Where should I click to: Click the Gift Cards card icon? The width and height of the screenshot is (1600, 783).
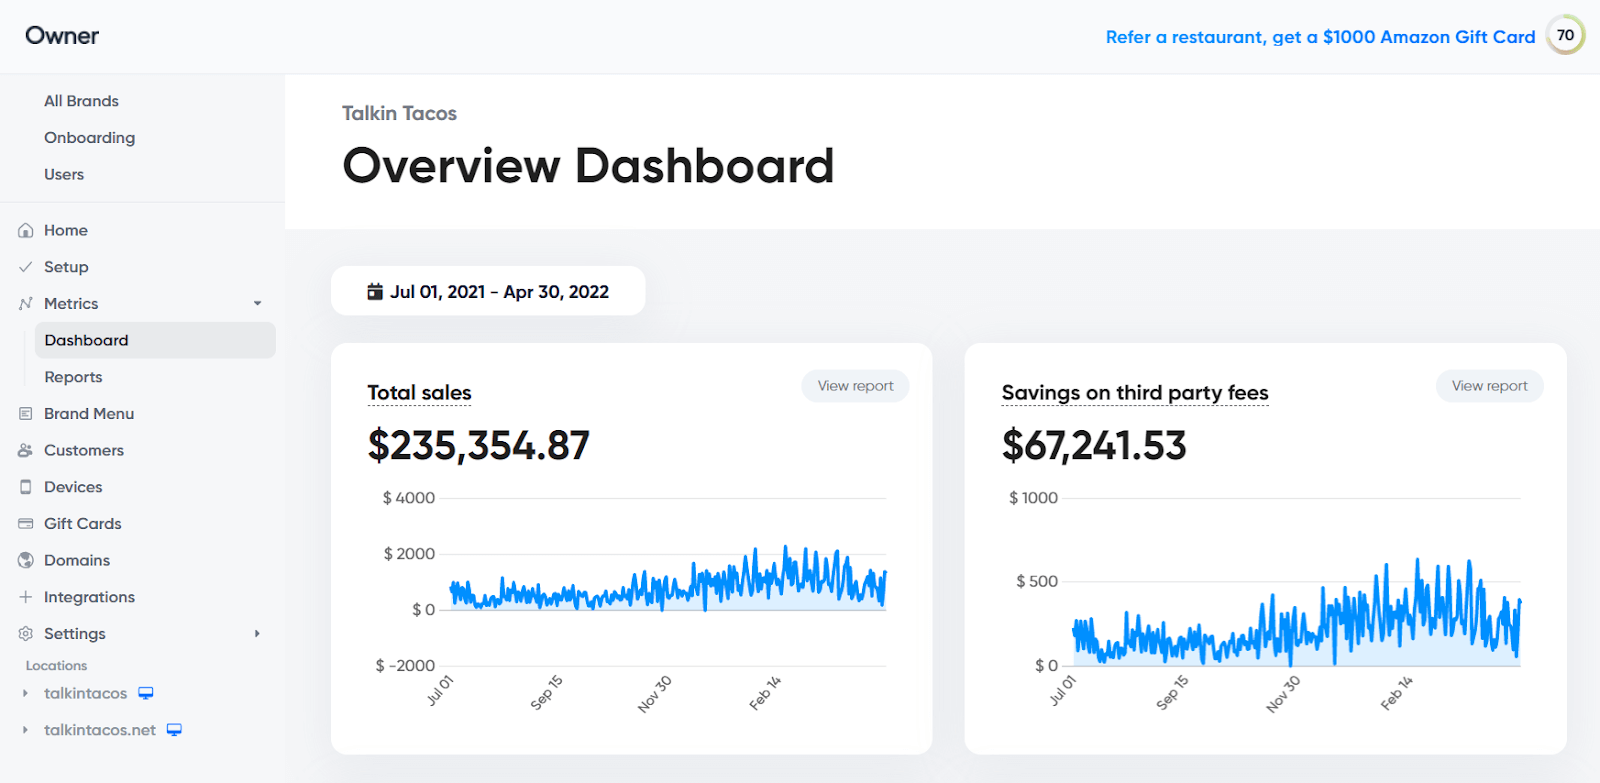pos(26,524)
